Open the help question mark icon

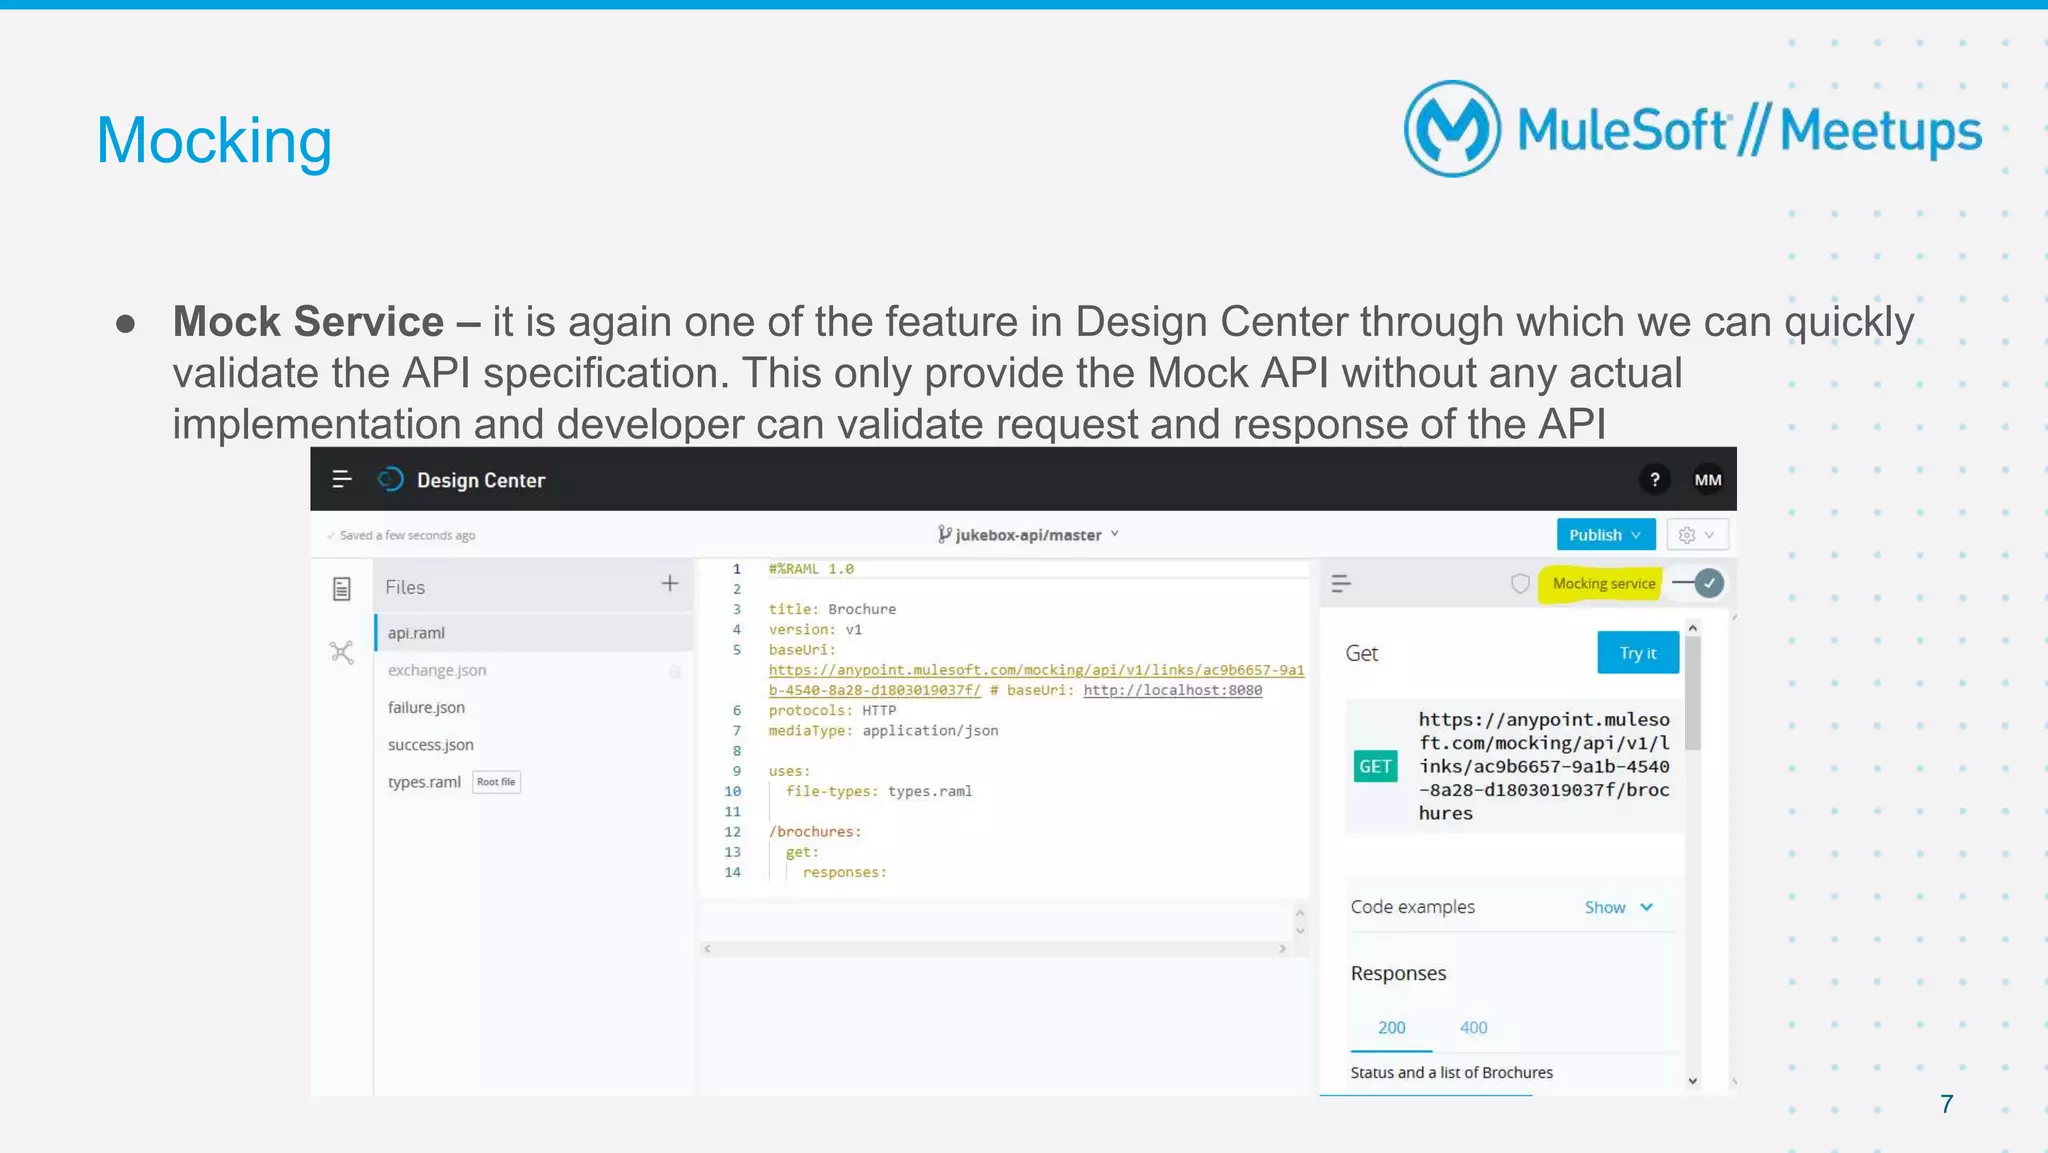[x=1655, y=480]
